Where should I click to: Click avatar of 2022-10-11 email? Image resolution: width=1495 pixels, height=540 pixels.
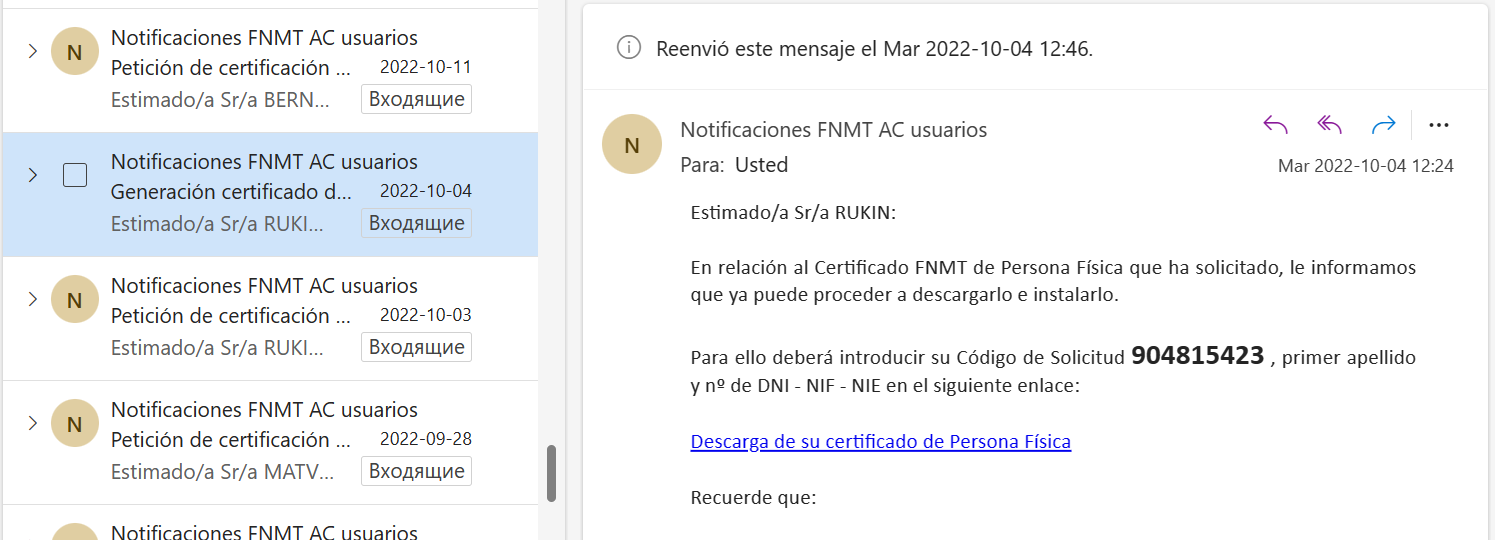click(74, 52)
